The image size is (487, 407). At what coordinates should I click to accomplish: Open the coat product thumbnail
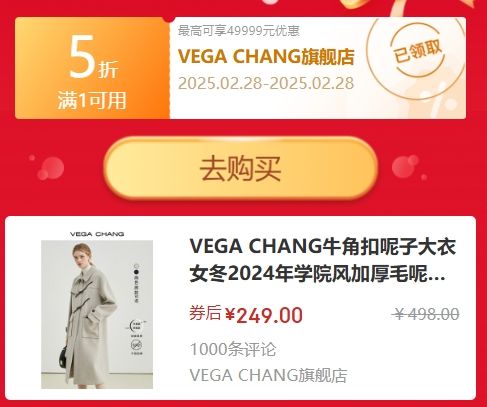pyautogui.click(x=97, y=314)
